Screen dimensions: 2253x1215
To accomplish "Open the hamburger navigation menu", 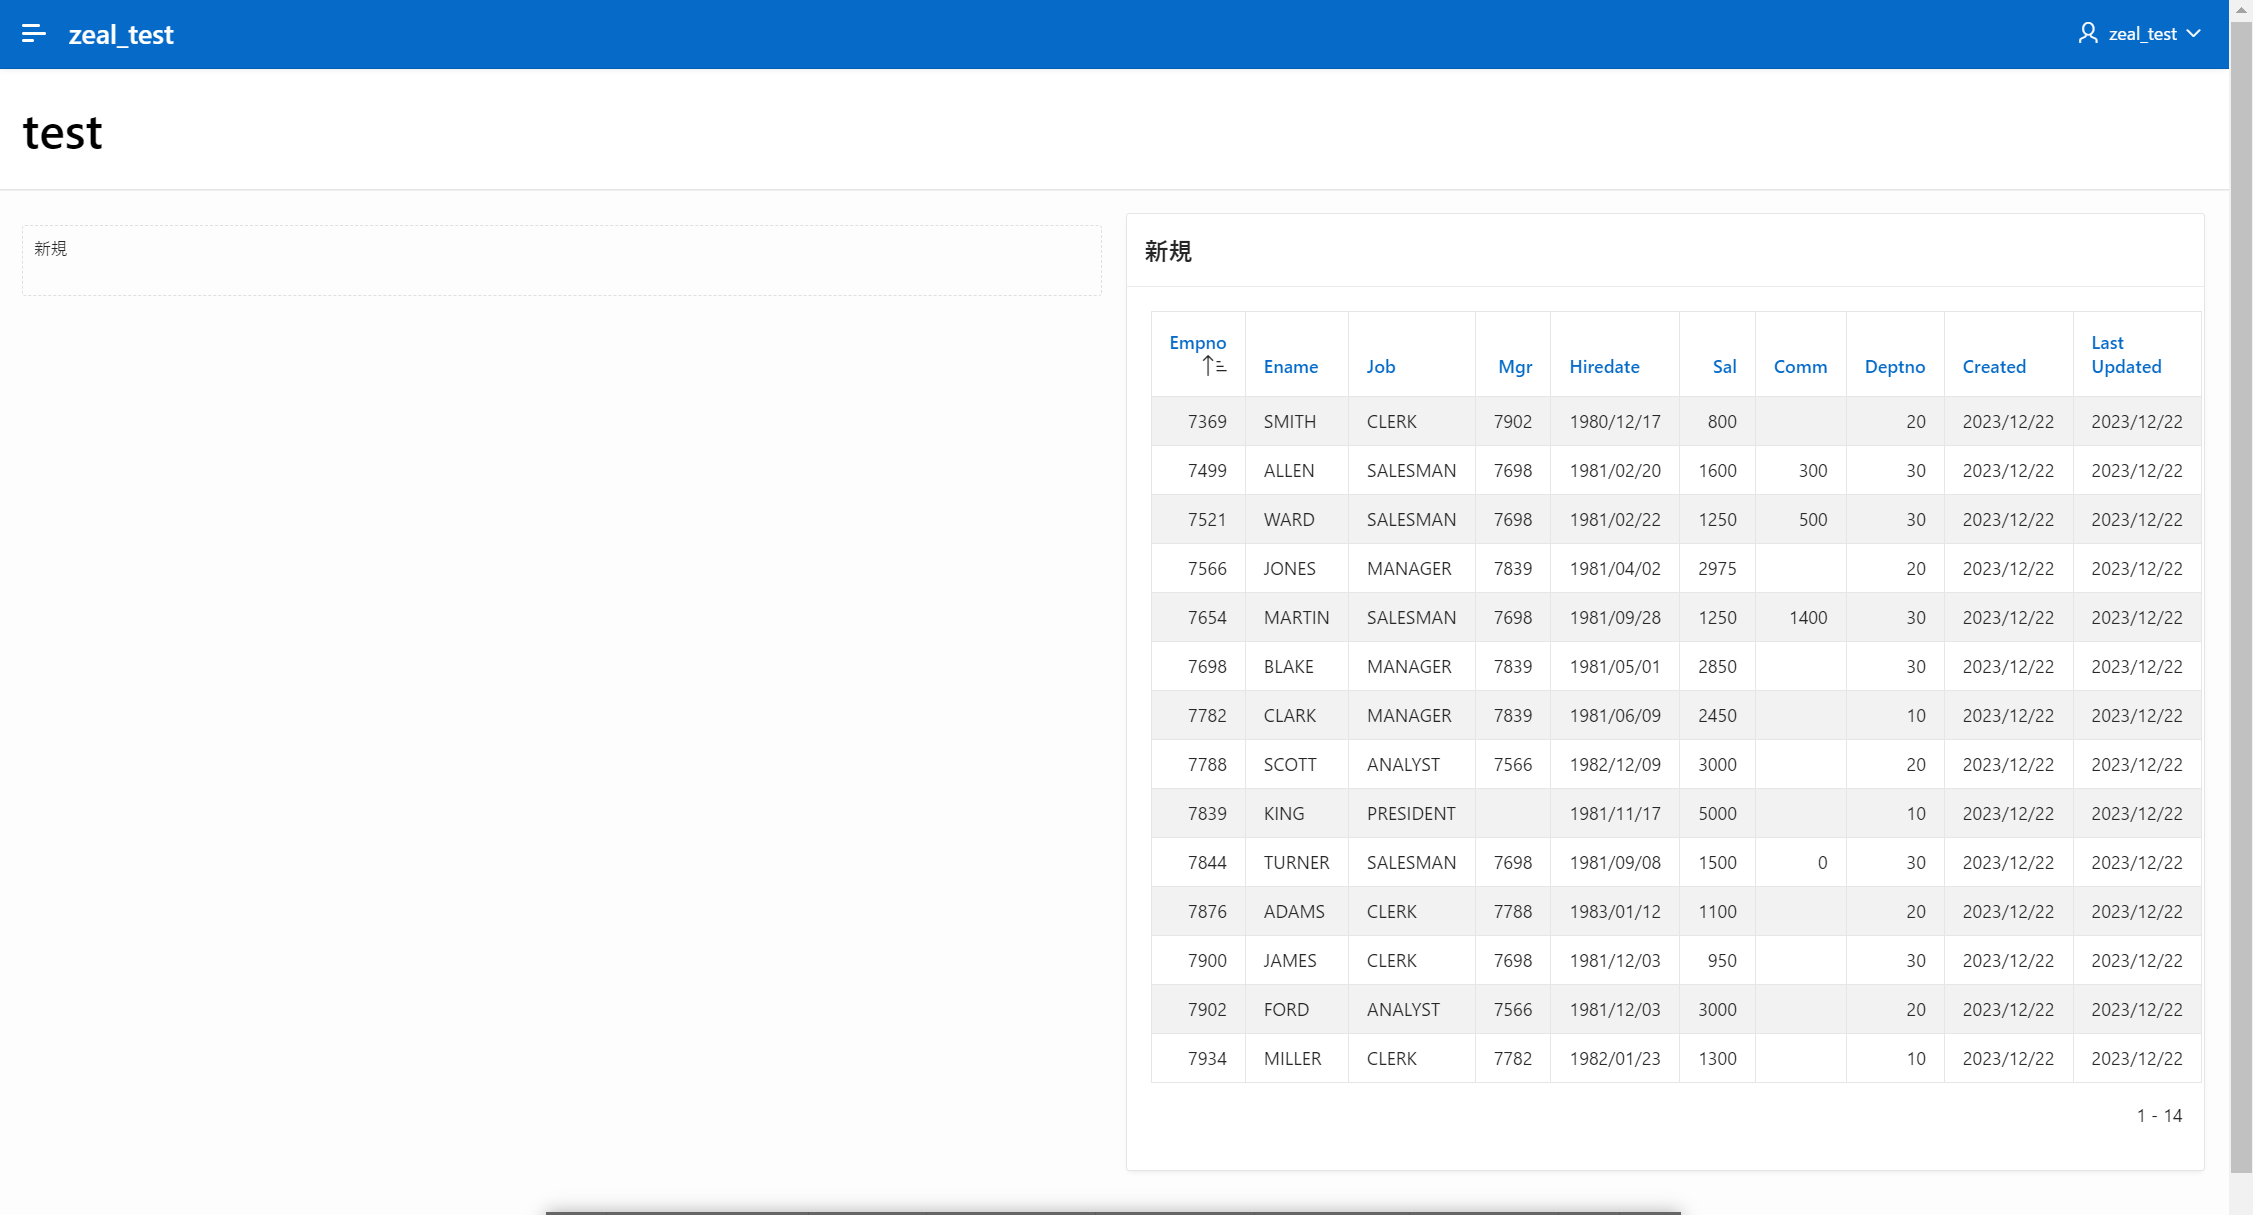I will click(33, 34).
